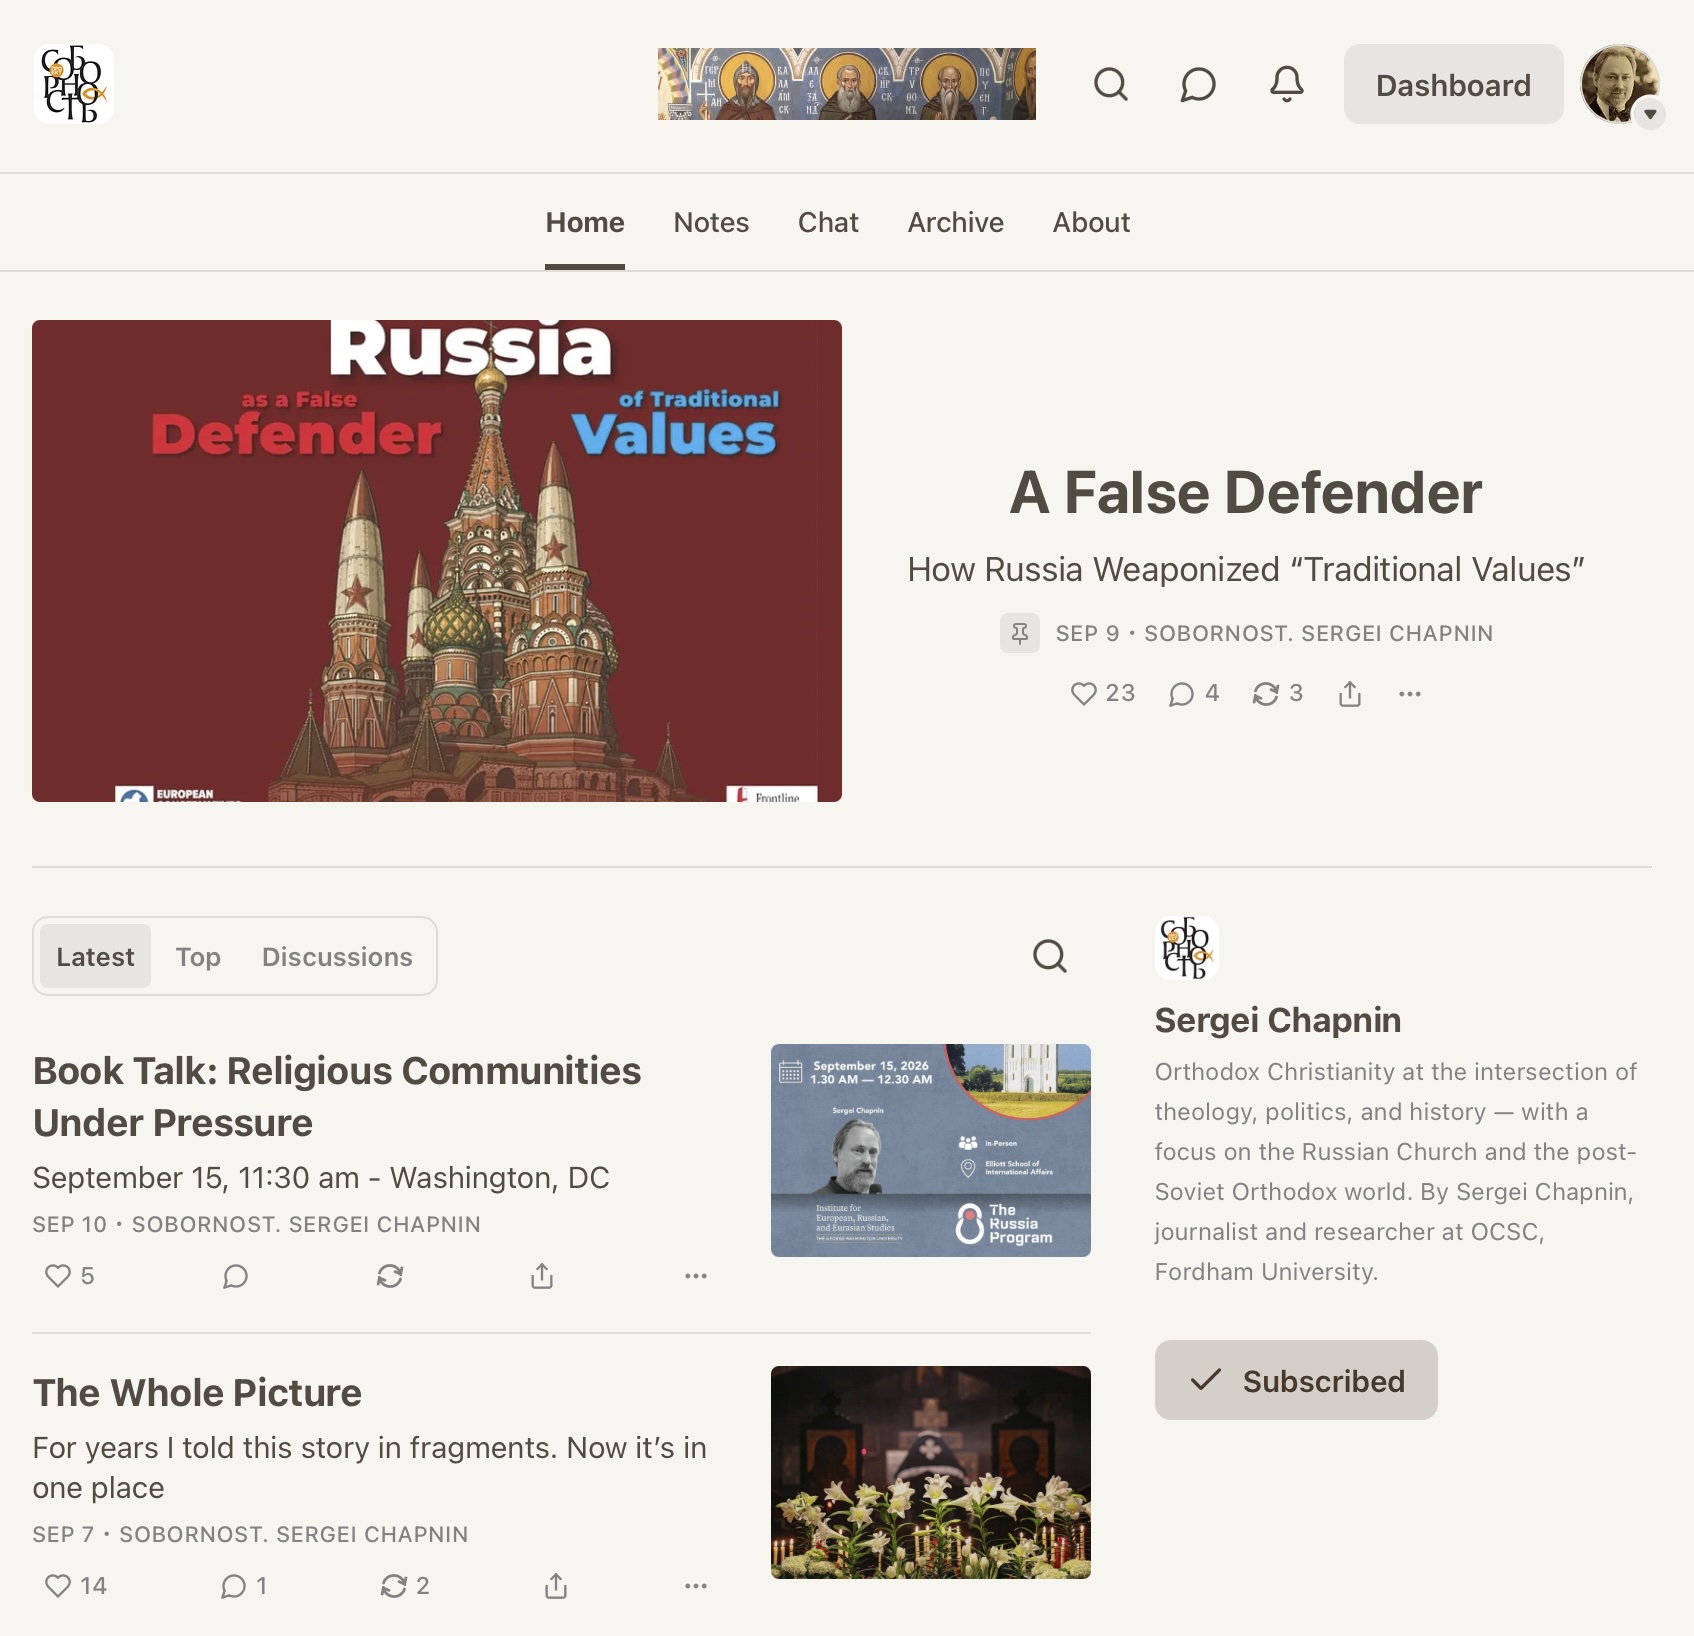Open comments on The Whole Picture
This screenshot has width=1694, height=1636.
pyautogui.click(x=243, y=1586)
